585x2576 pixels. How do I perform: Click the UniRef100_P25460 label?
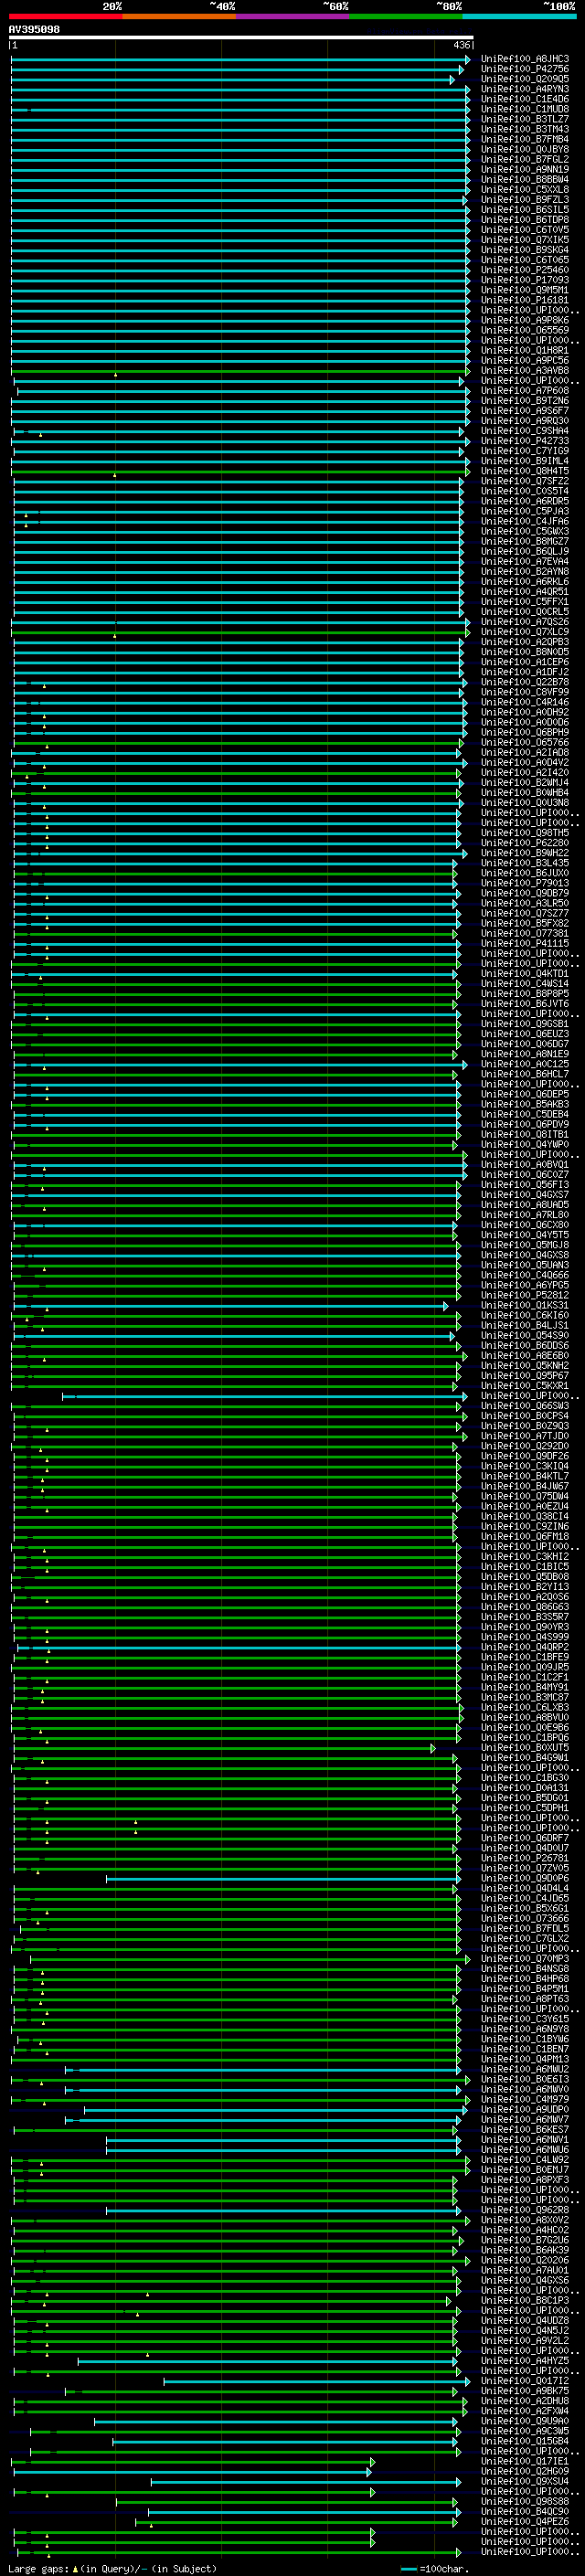[525, 270]
